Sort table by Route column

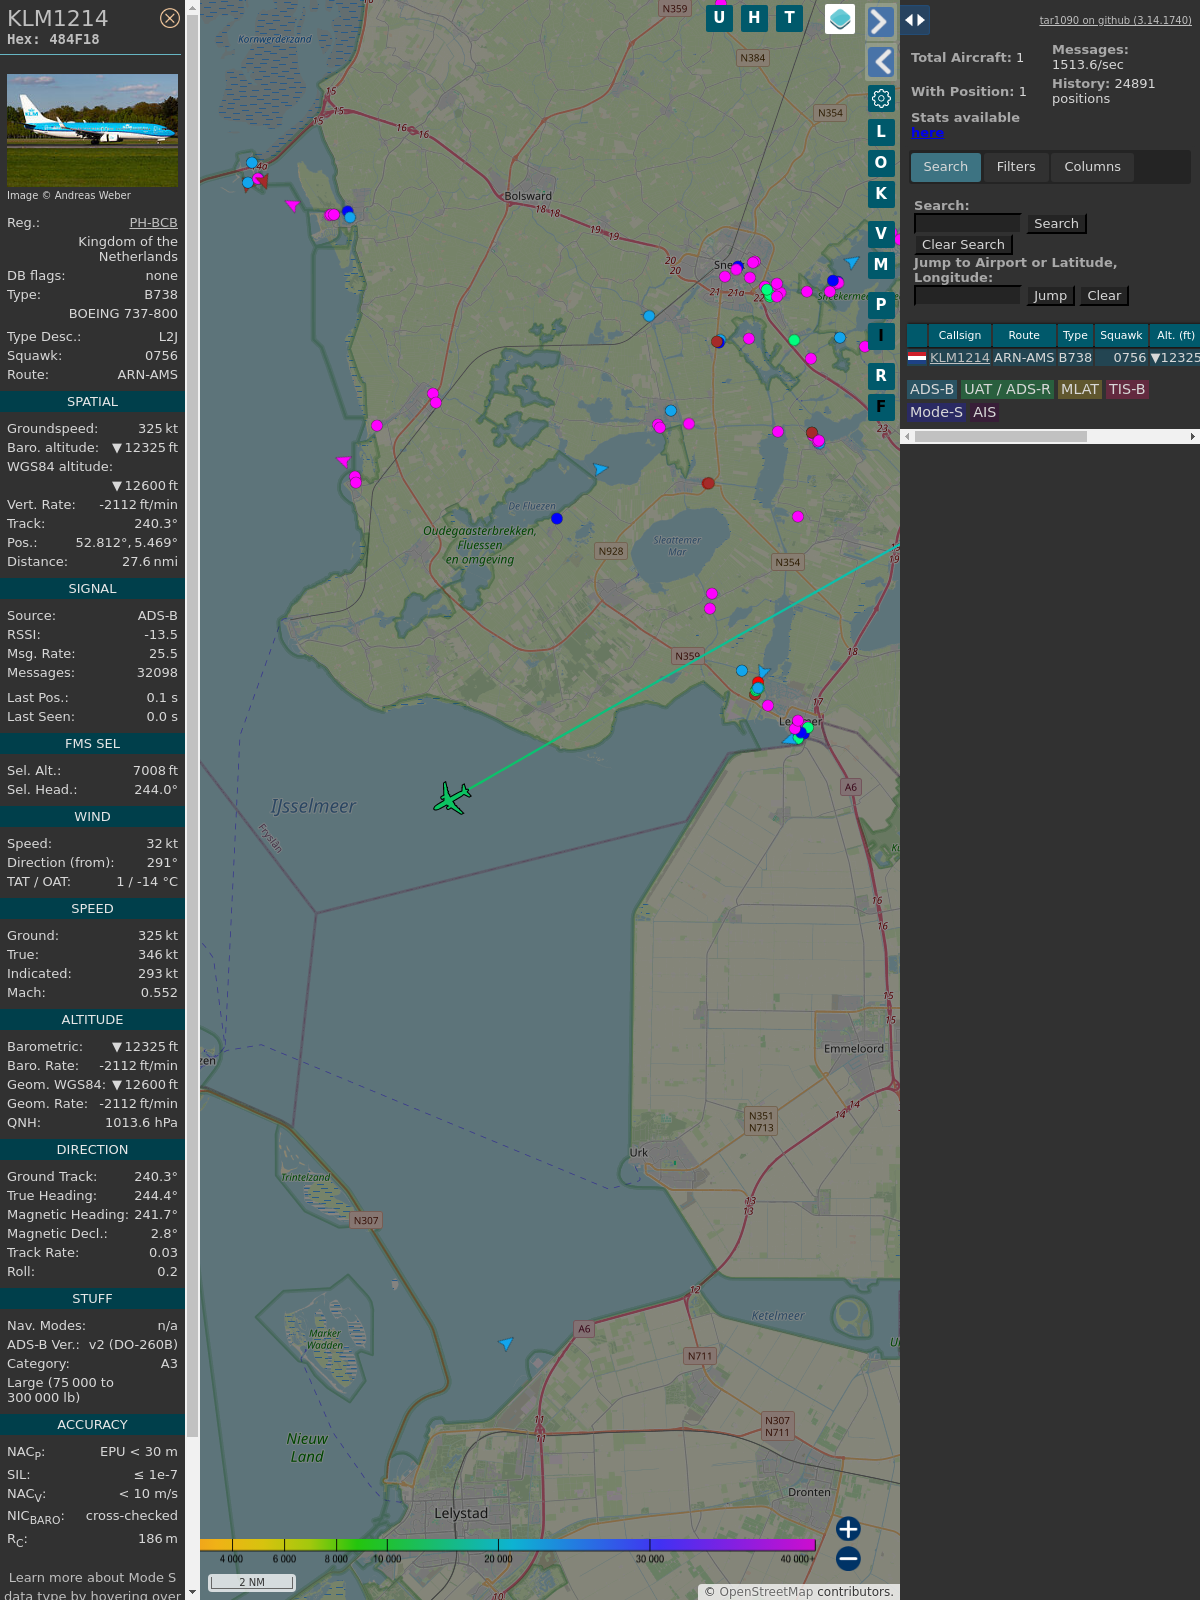(x=1024, y=336)
